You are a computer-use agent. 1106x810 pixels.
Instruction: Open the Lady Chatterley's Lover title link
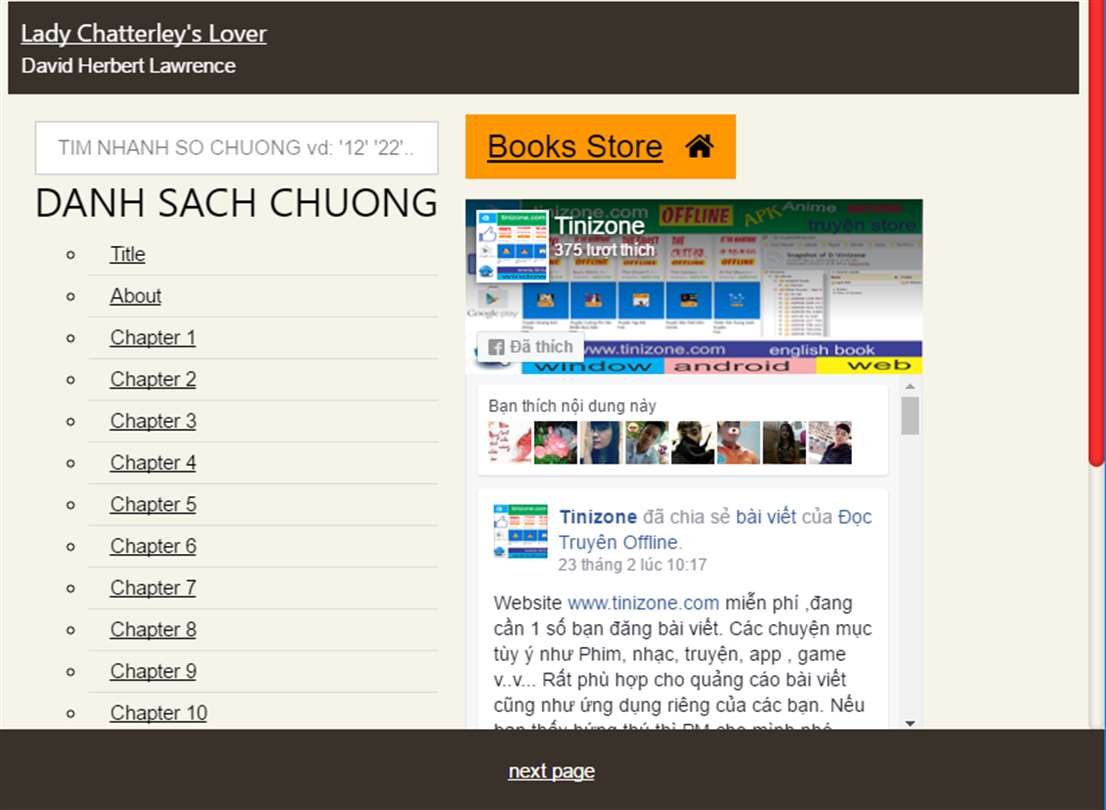(144, 33)
